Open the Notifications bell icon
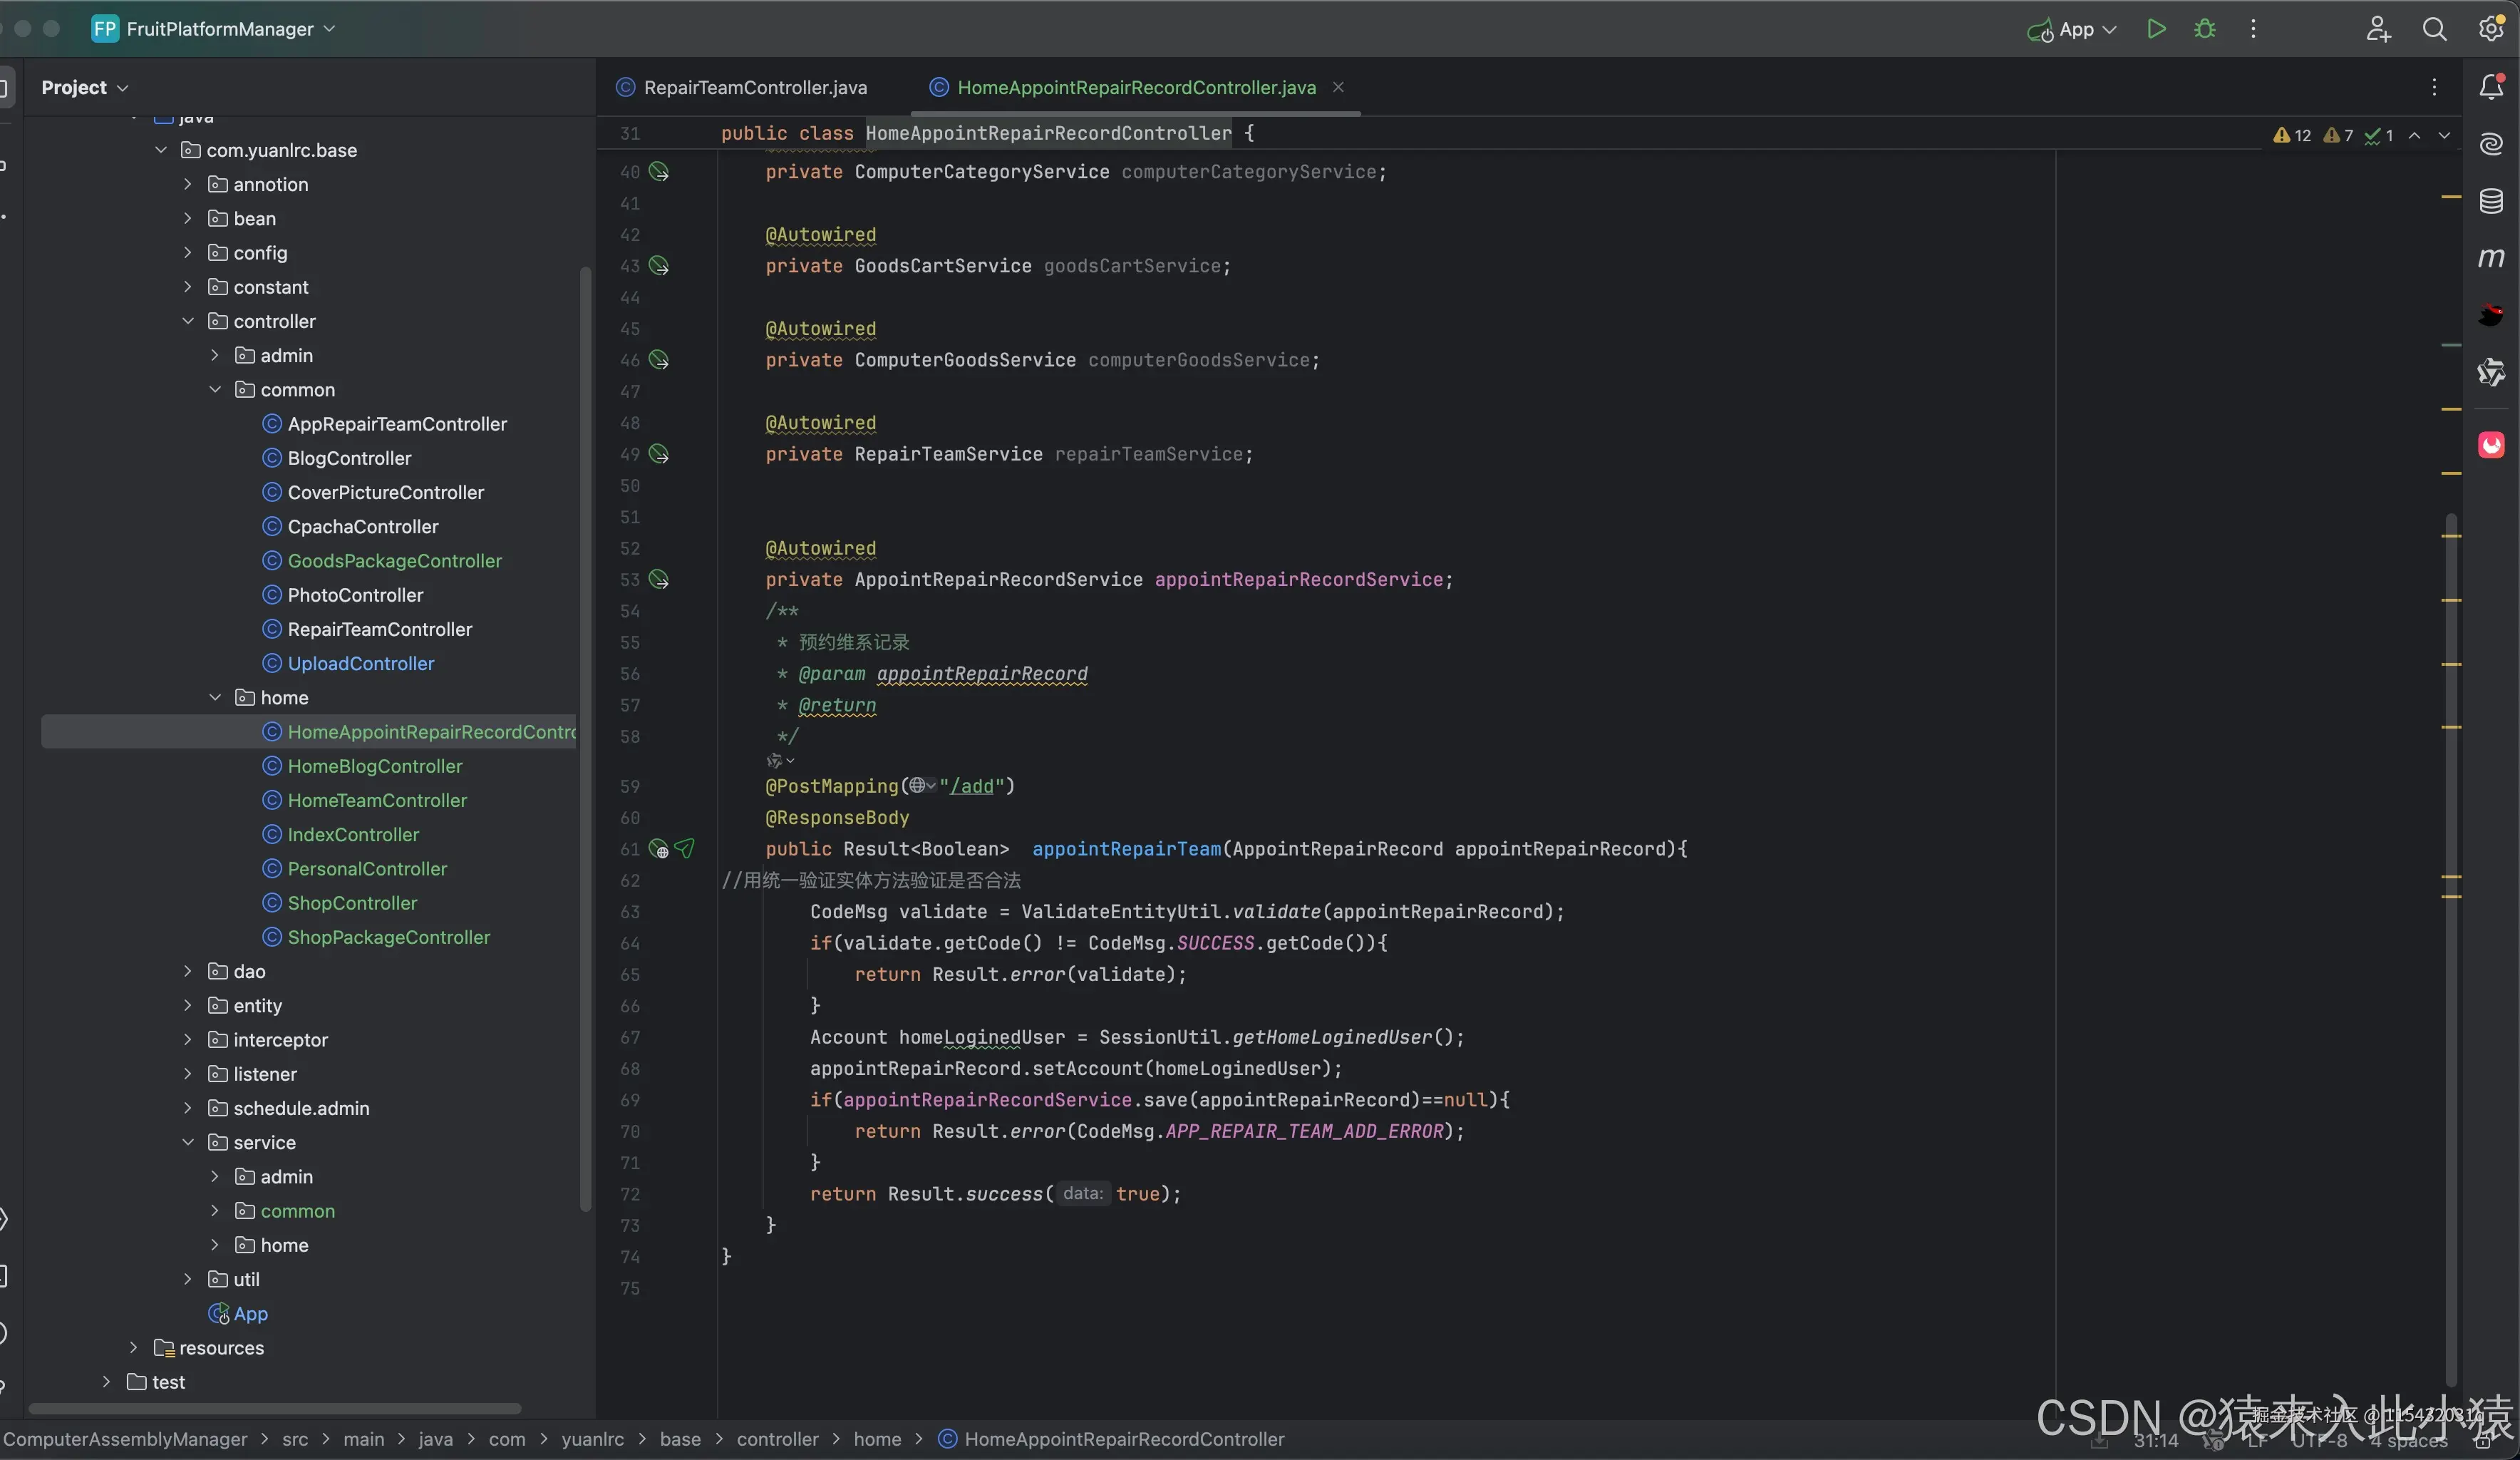Viewport: 2520px width, 1460px height. coord(2491,87)
